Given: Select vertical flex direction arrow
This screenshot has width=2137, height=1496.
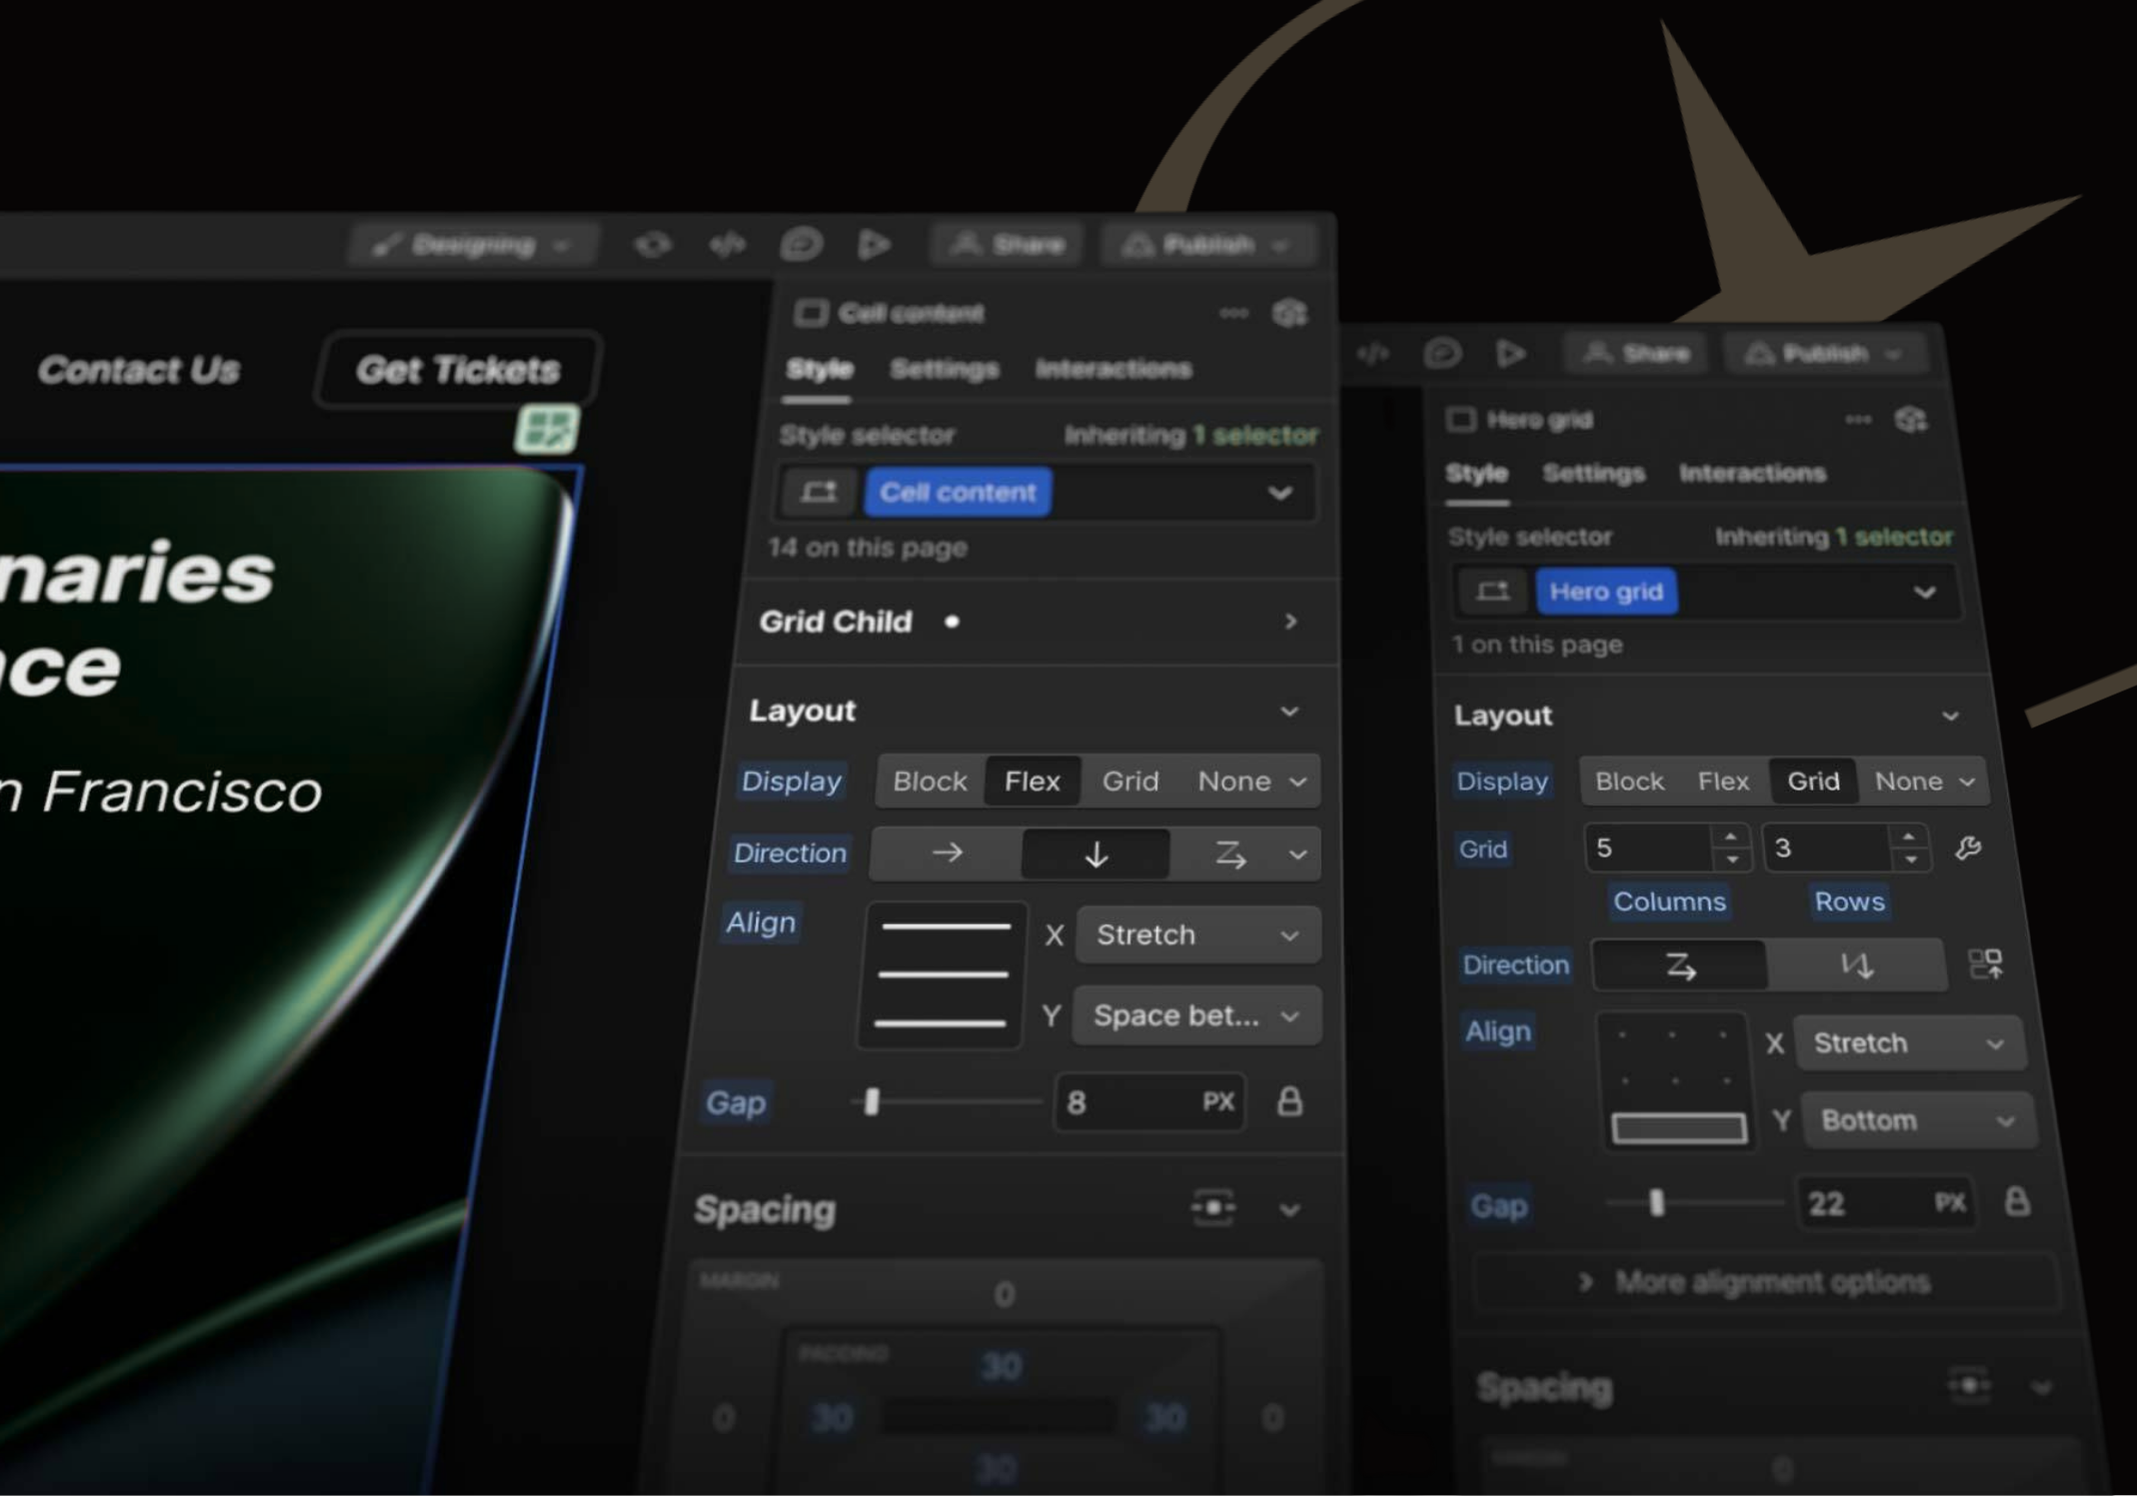Looking at the screenshot, I should [1096, 854].
